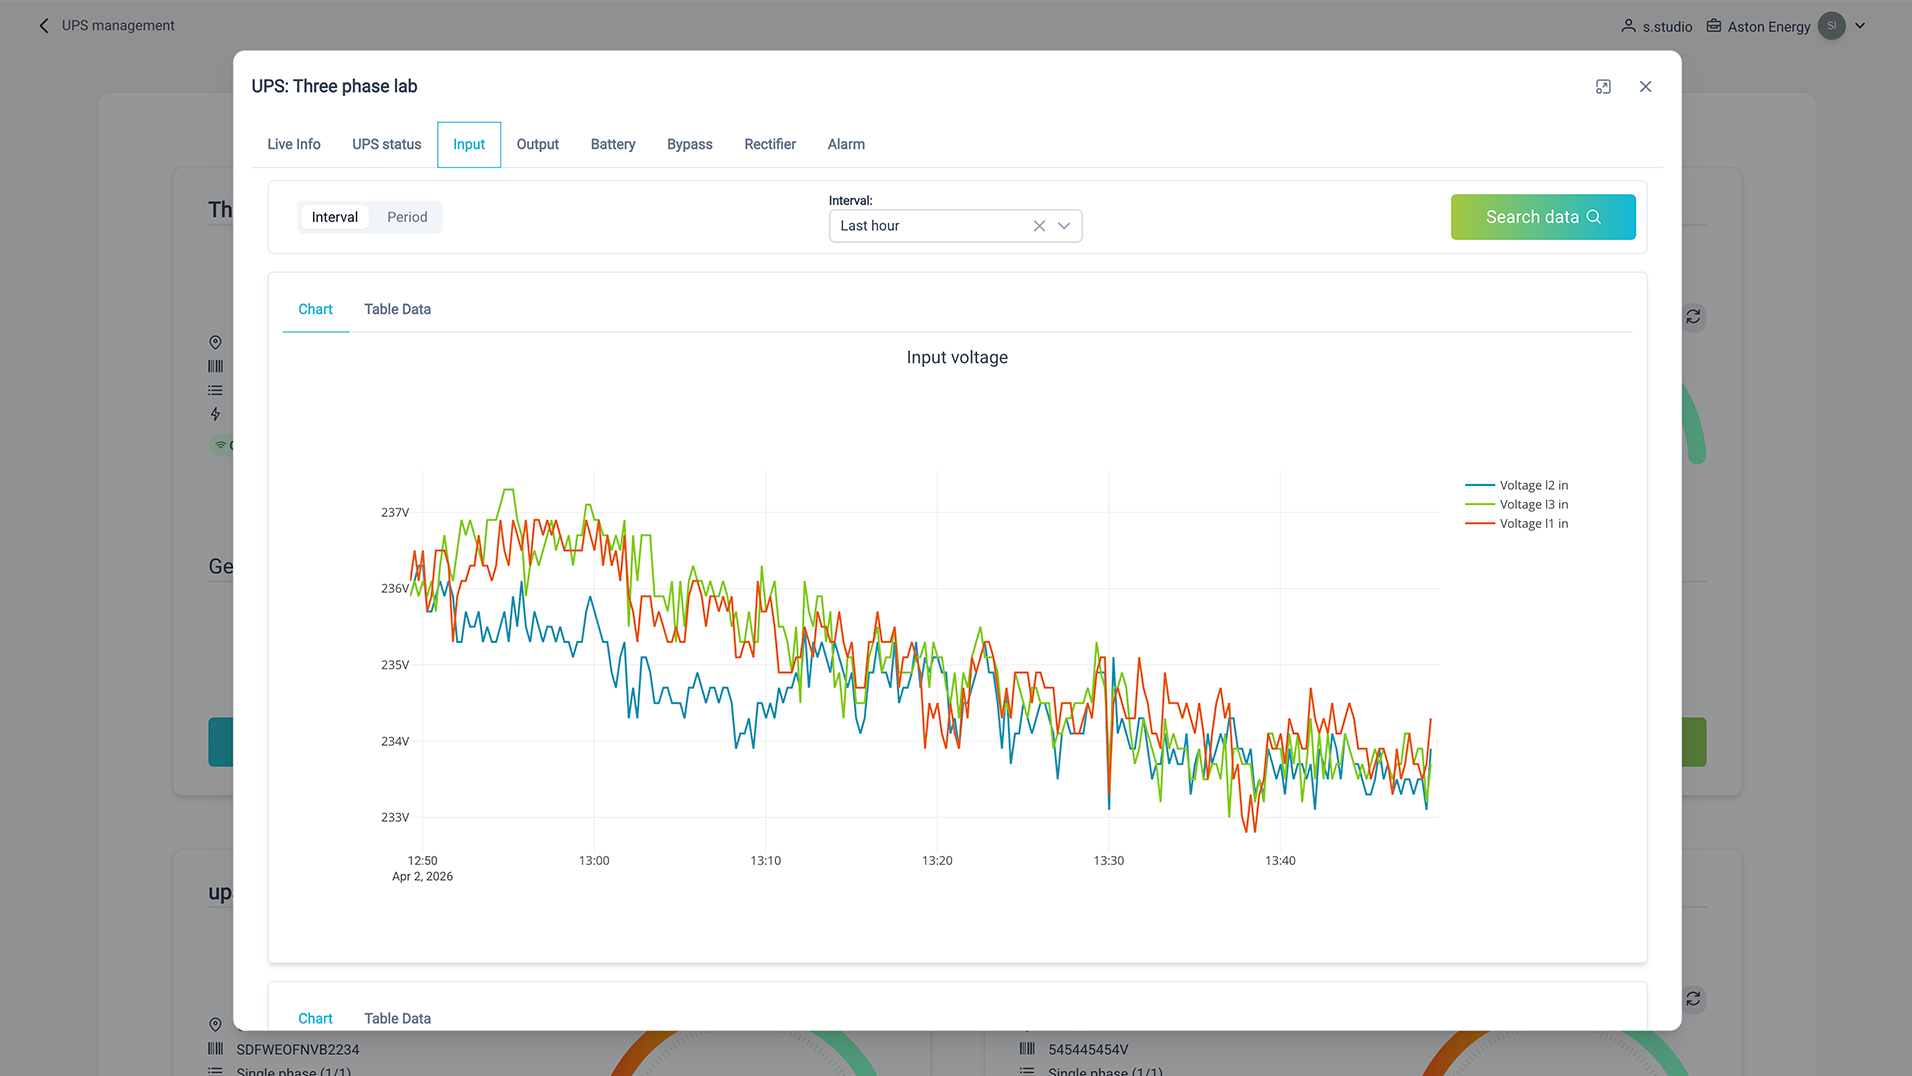The height and width of the screenshot is (1076, 1912).
Task: Switch to Period mode
Action: [407, 217]
